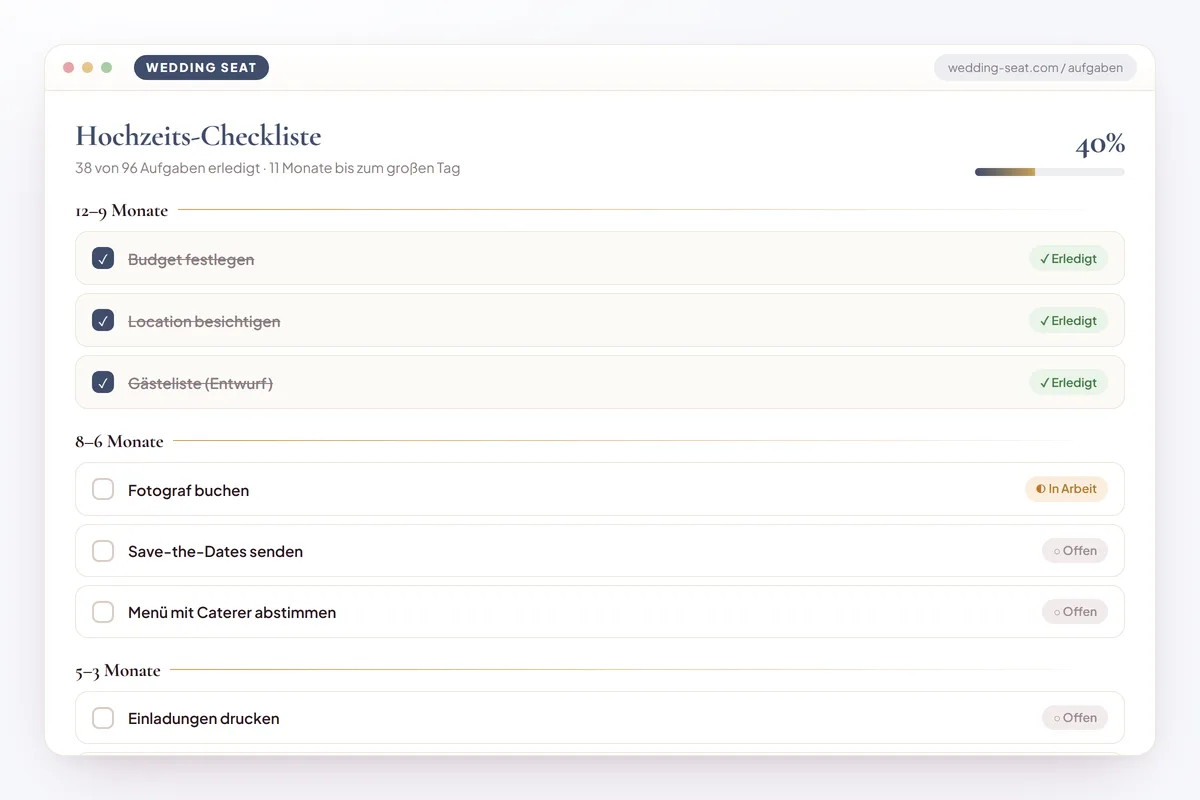Click the 8–6 Monate section heading

(119, 441)
